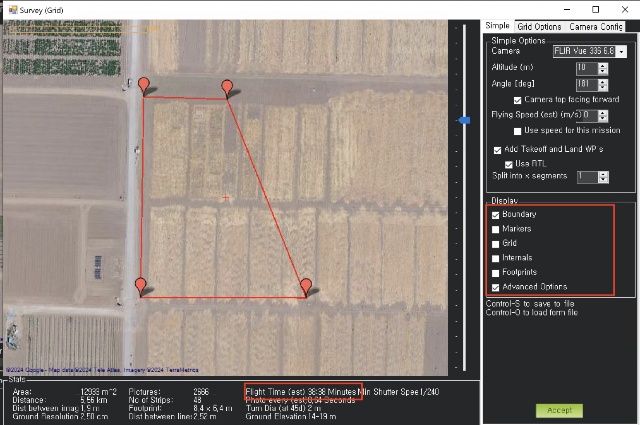
Task: Click the bottom-left boundary waypoint marker
Action: tap(141, 286)
